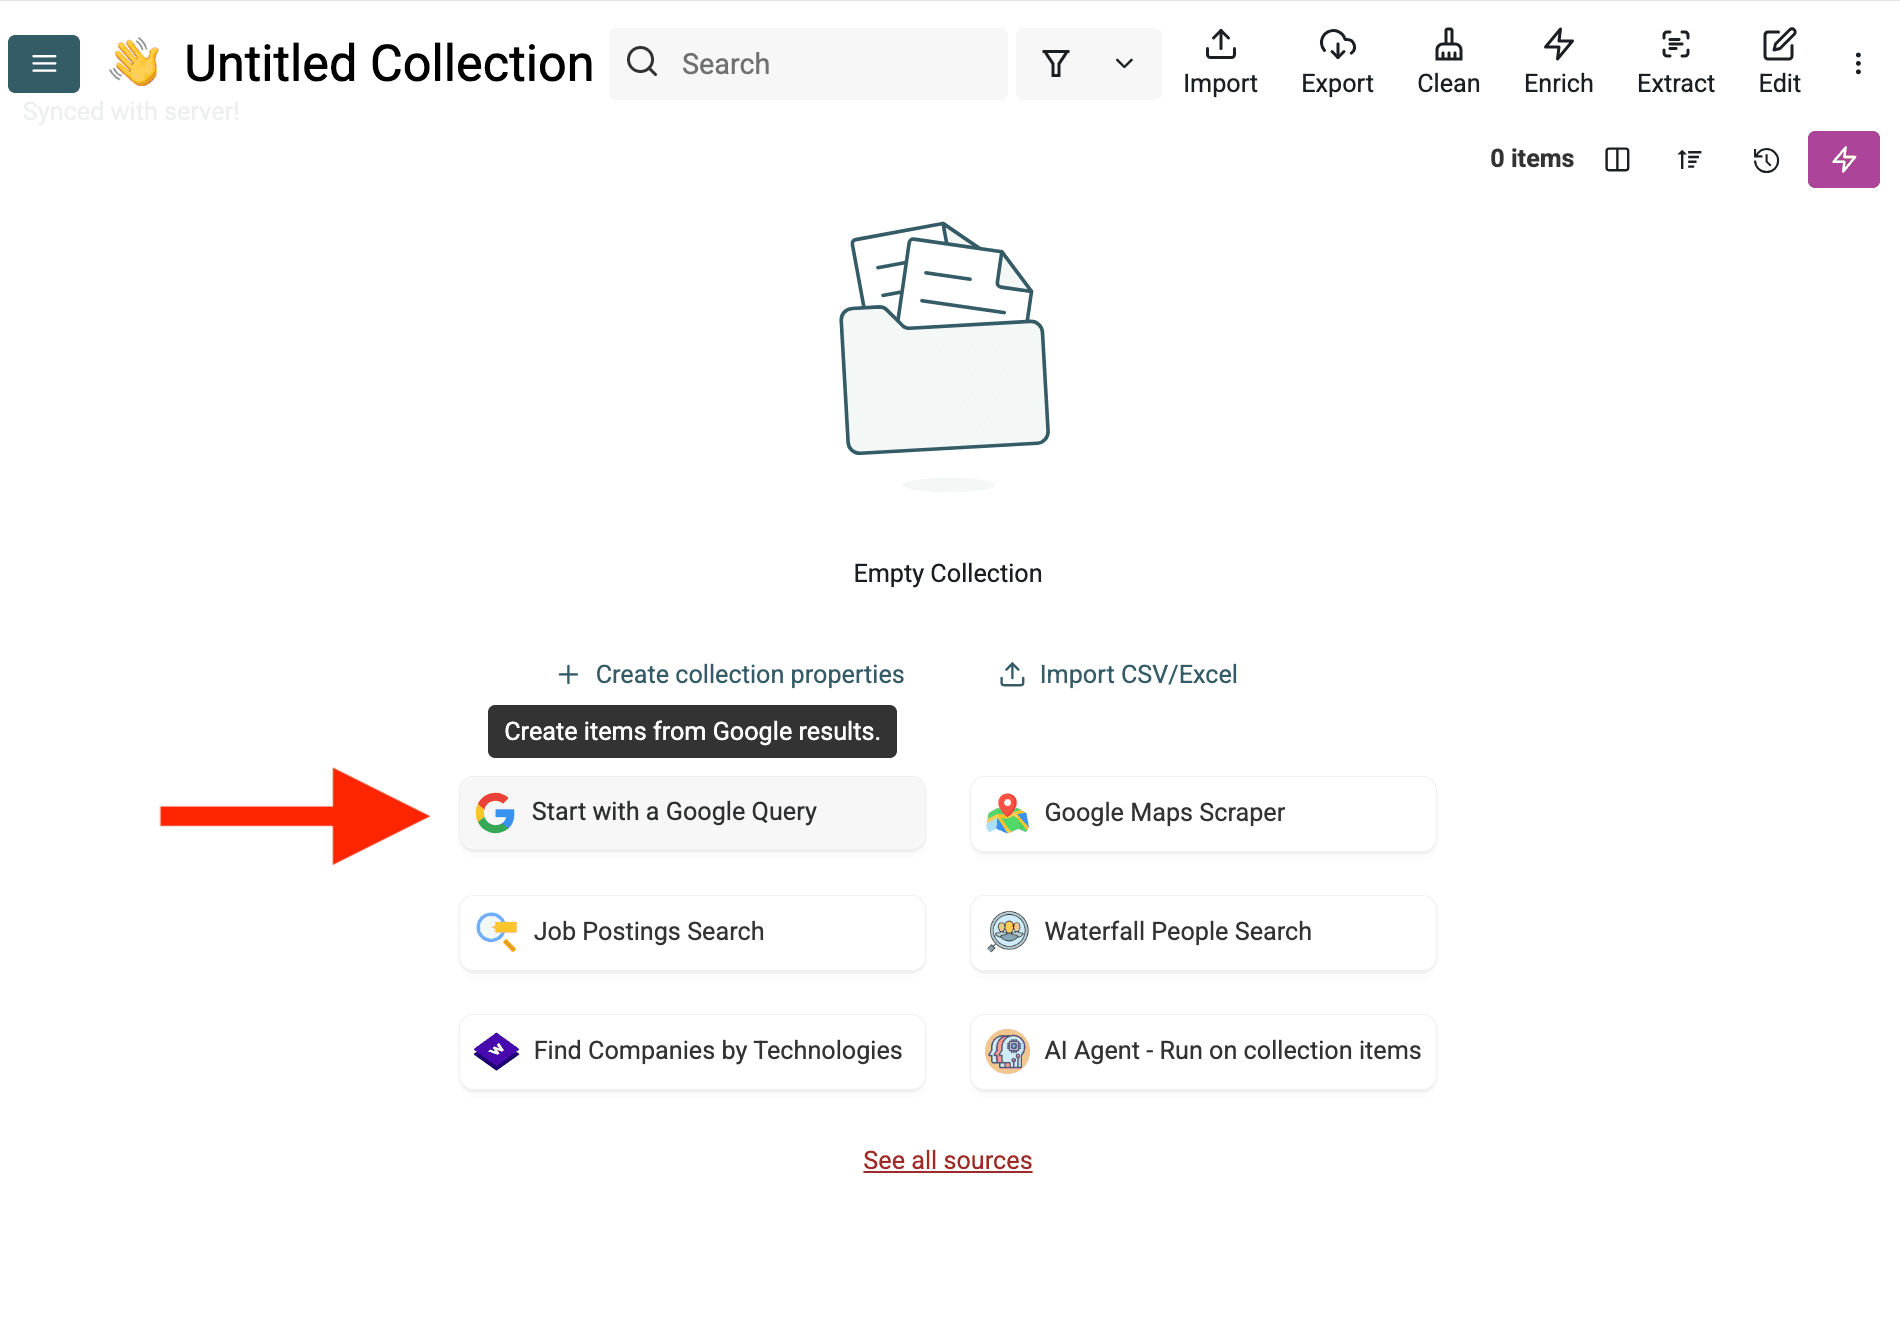The height and width of the screenshot is (1319, 1900).
Task: Open the version history icon
Action: coord(1766,159)
